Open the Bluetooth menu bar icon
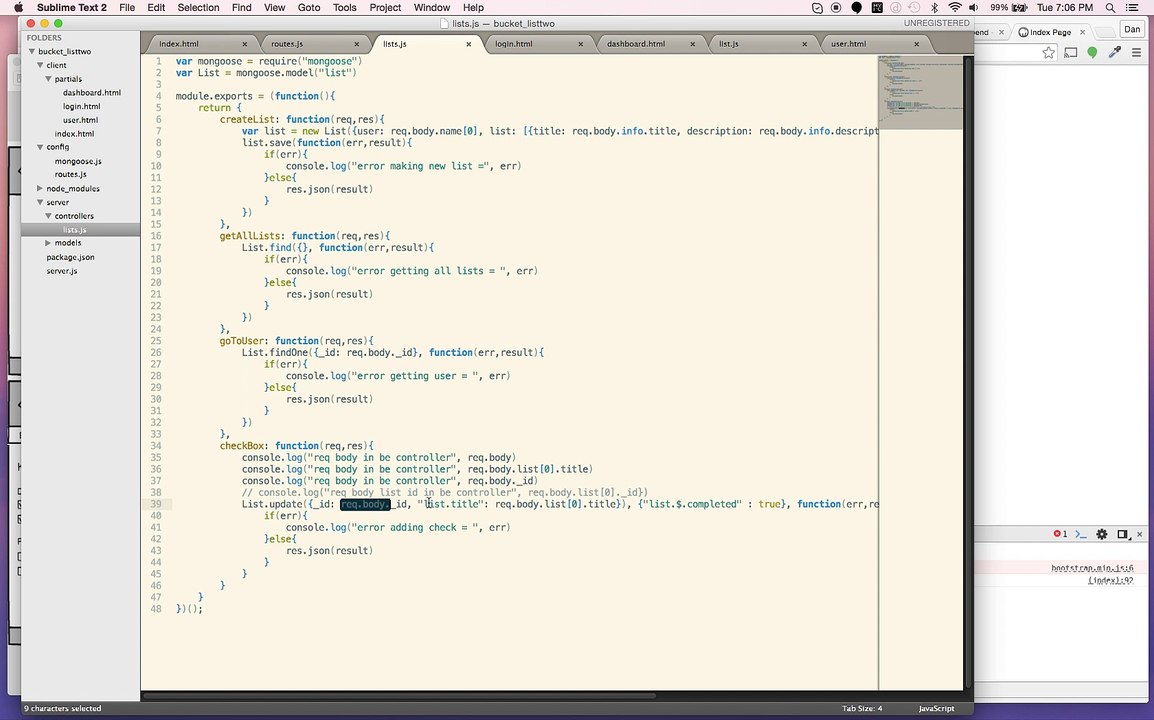Screen dimensions: 1154x720 pos(935,7)
